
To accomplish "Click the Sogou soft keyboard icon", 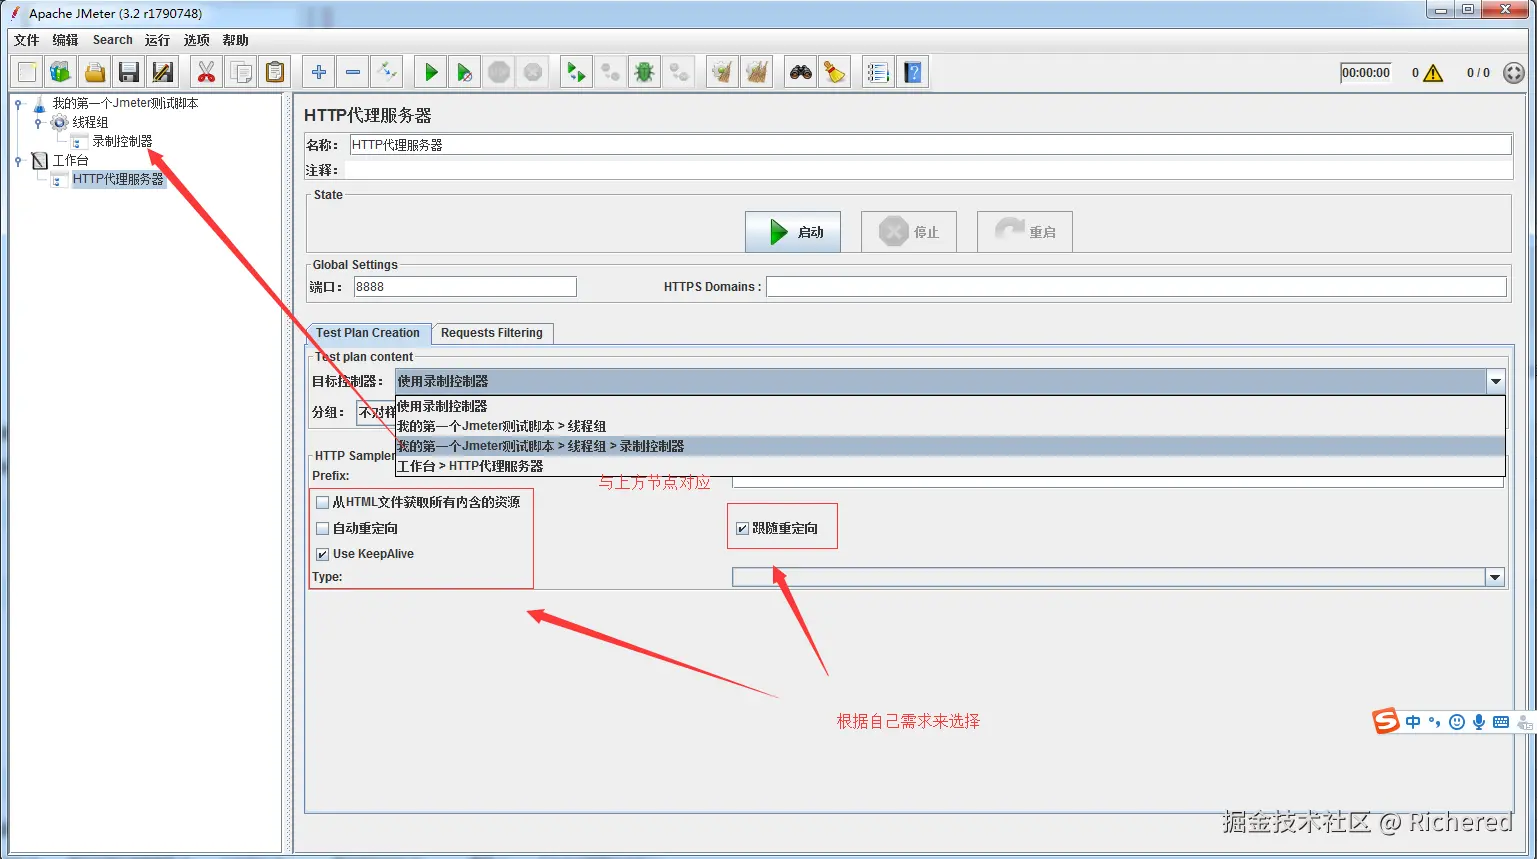I will tap(1501, 722).
